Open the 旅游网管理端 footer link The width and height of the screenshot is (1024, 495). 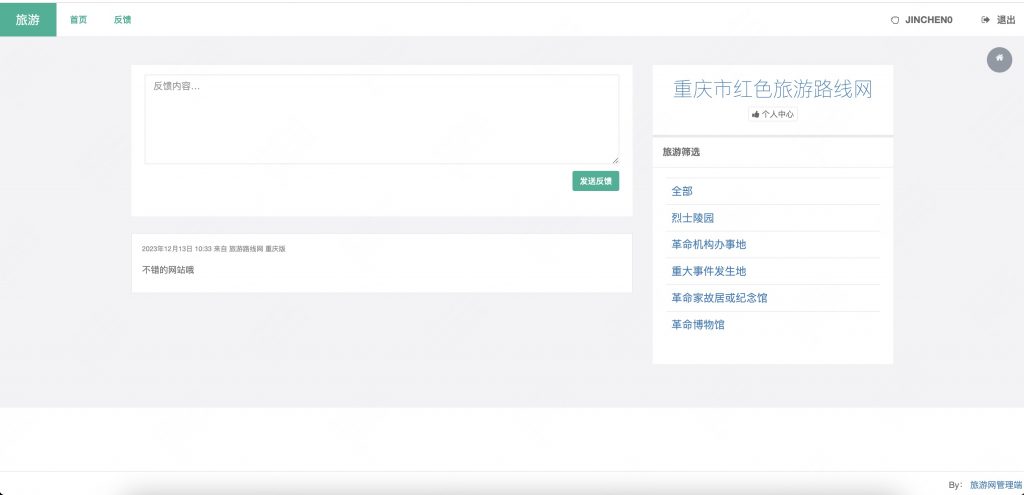995,485
